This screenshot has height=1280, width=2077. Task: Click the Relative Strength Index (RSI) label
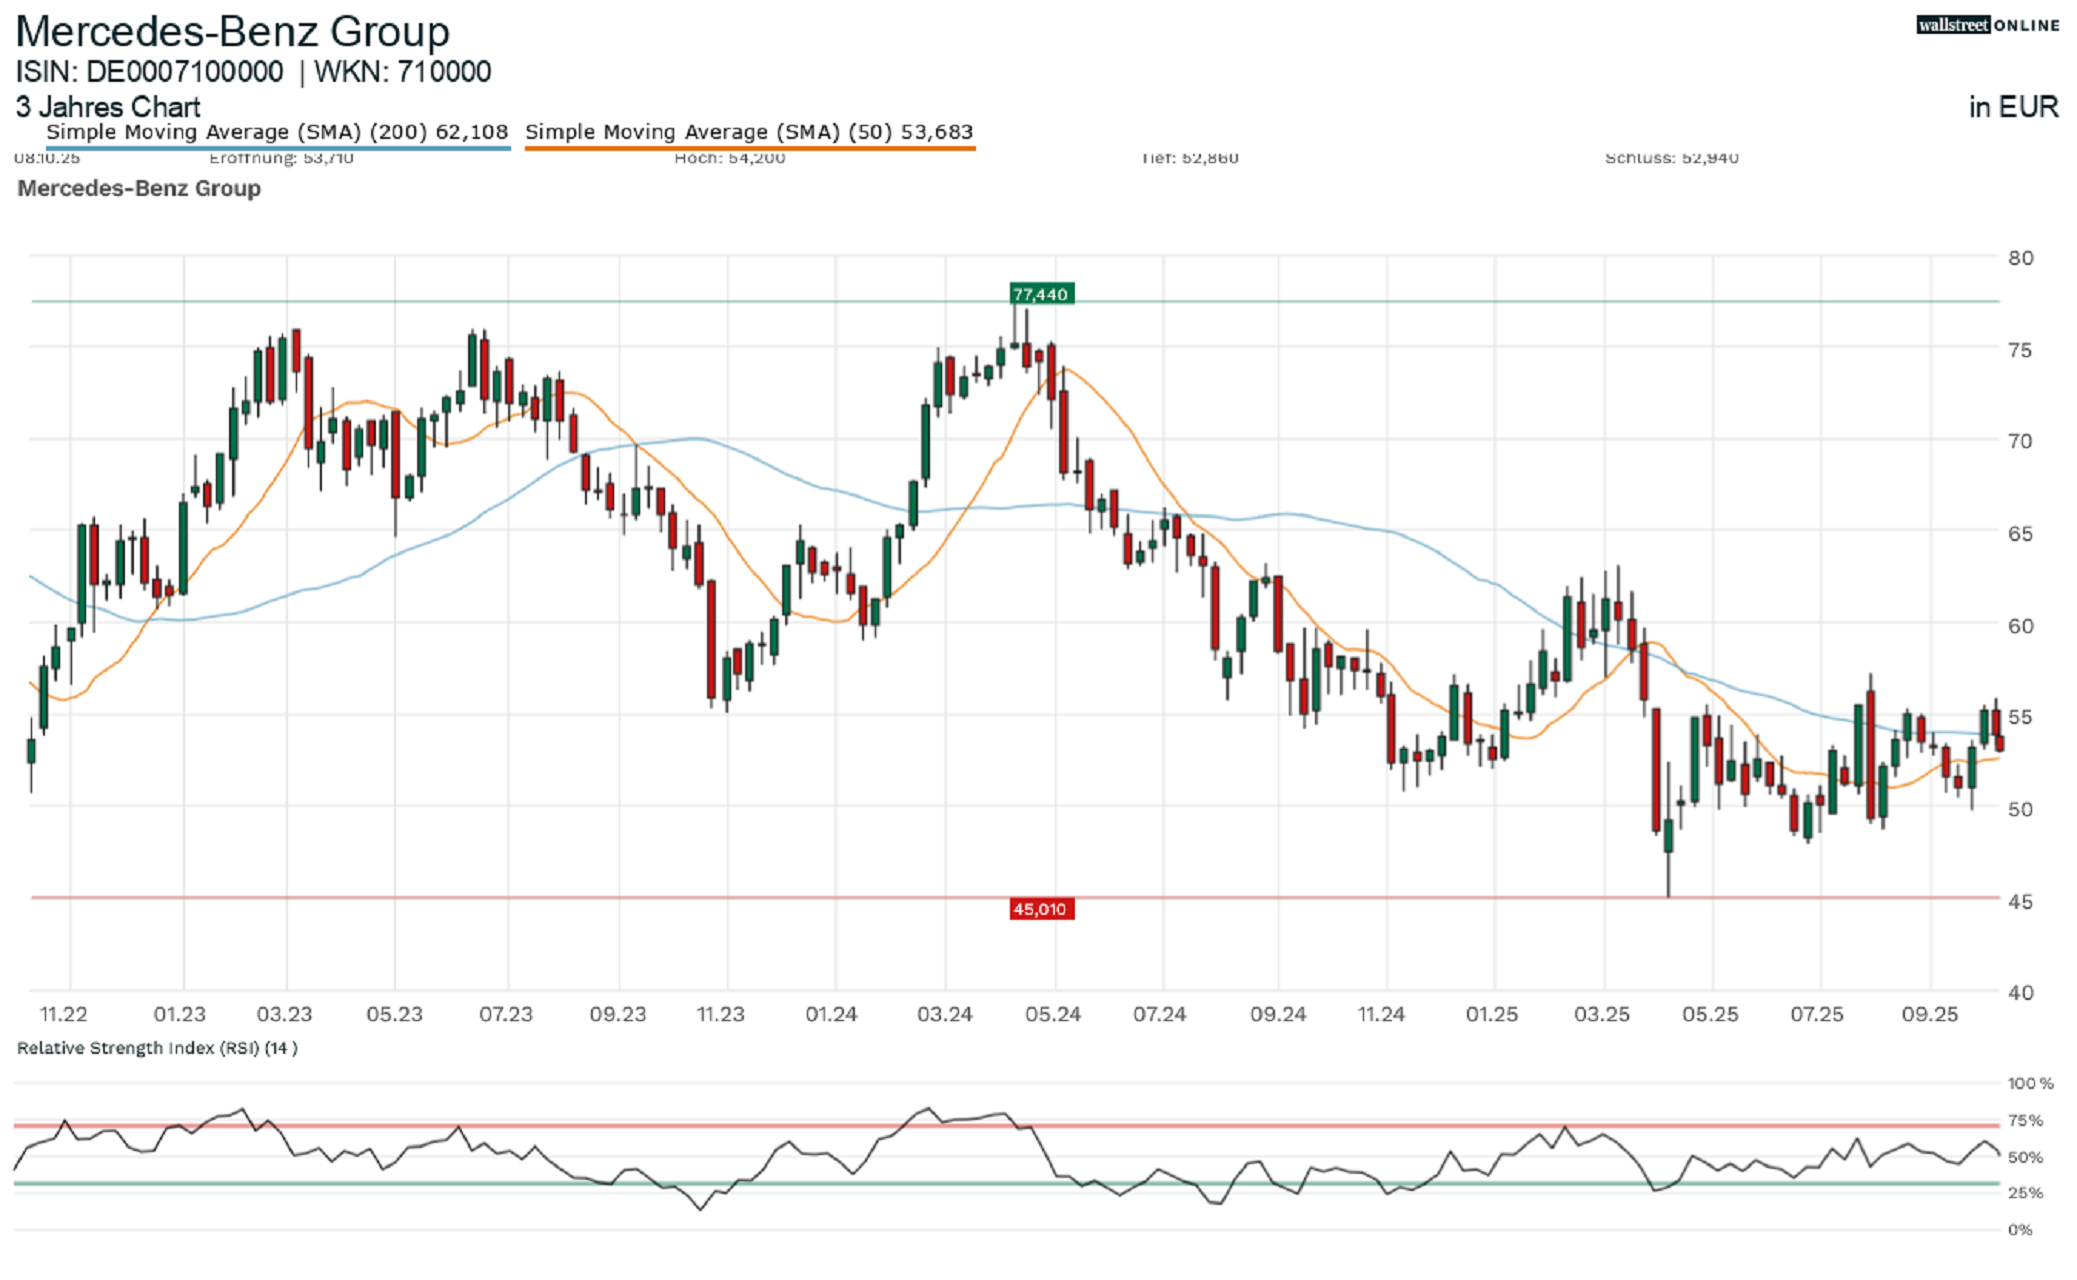[157, 1048]
